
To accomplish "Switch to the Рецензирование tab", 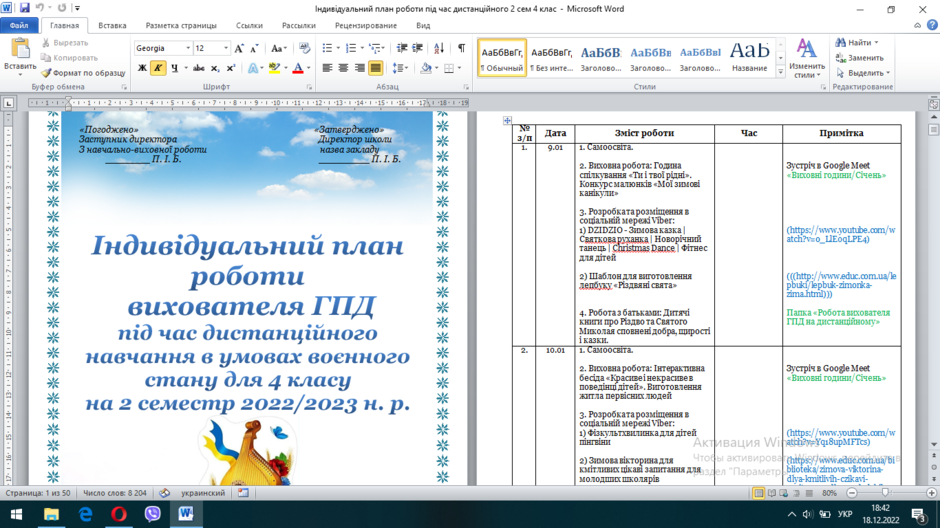I will tap(366, 25).
